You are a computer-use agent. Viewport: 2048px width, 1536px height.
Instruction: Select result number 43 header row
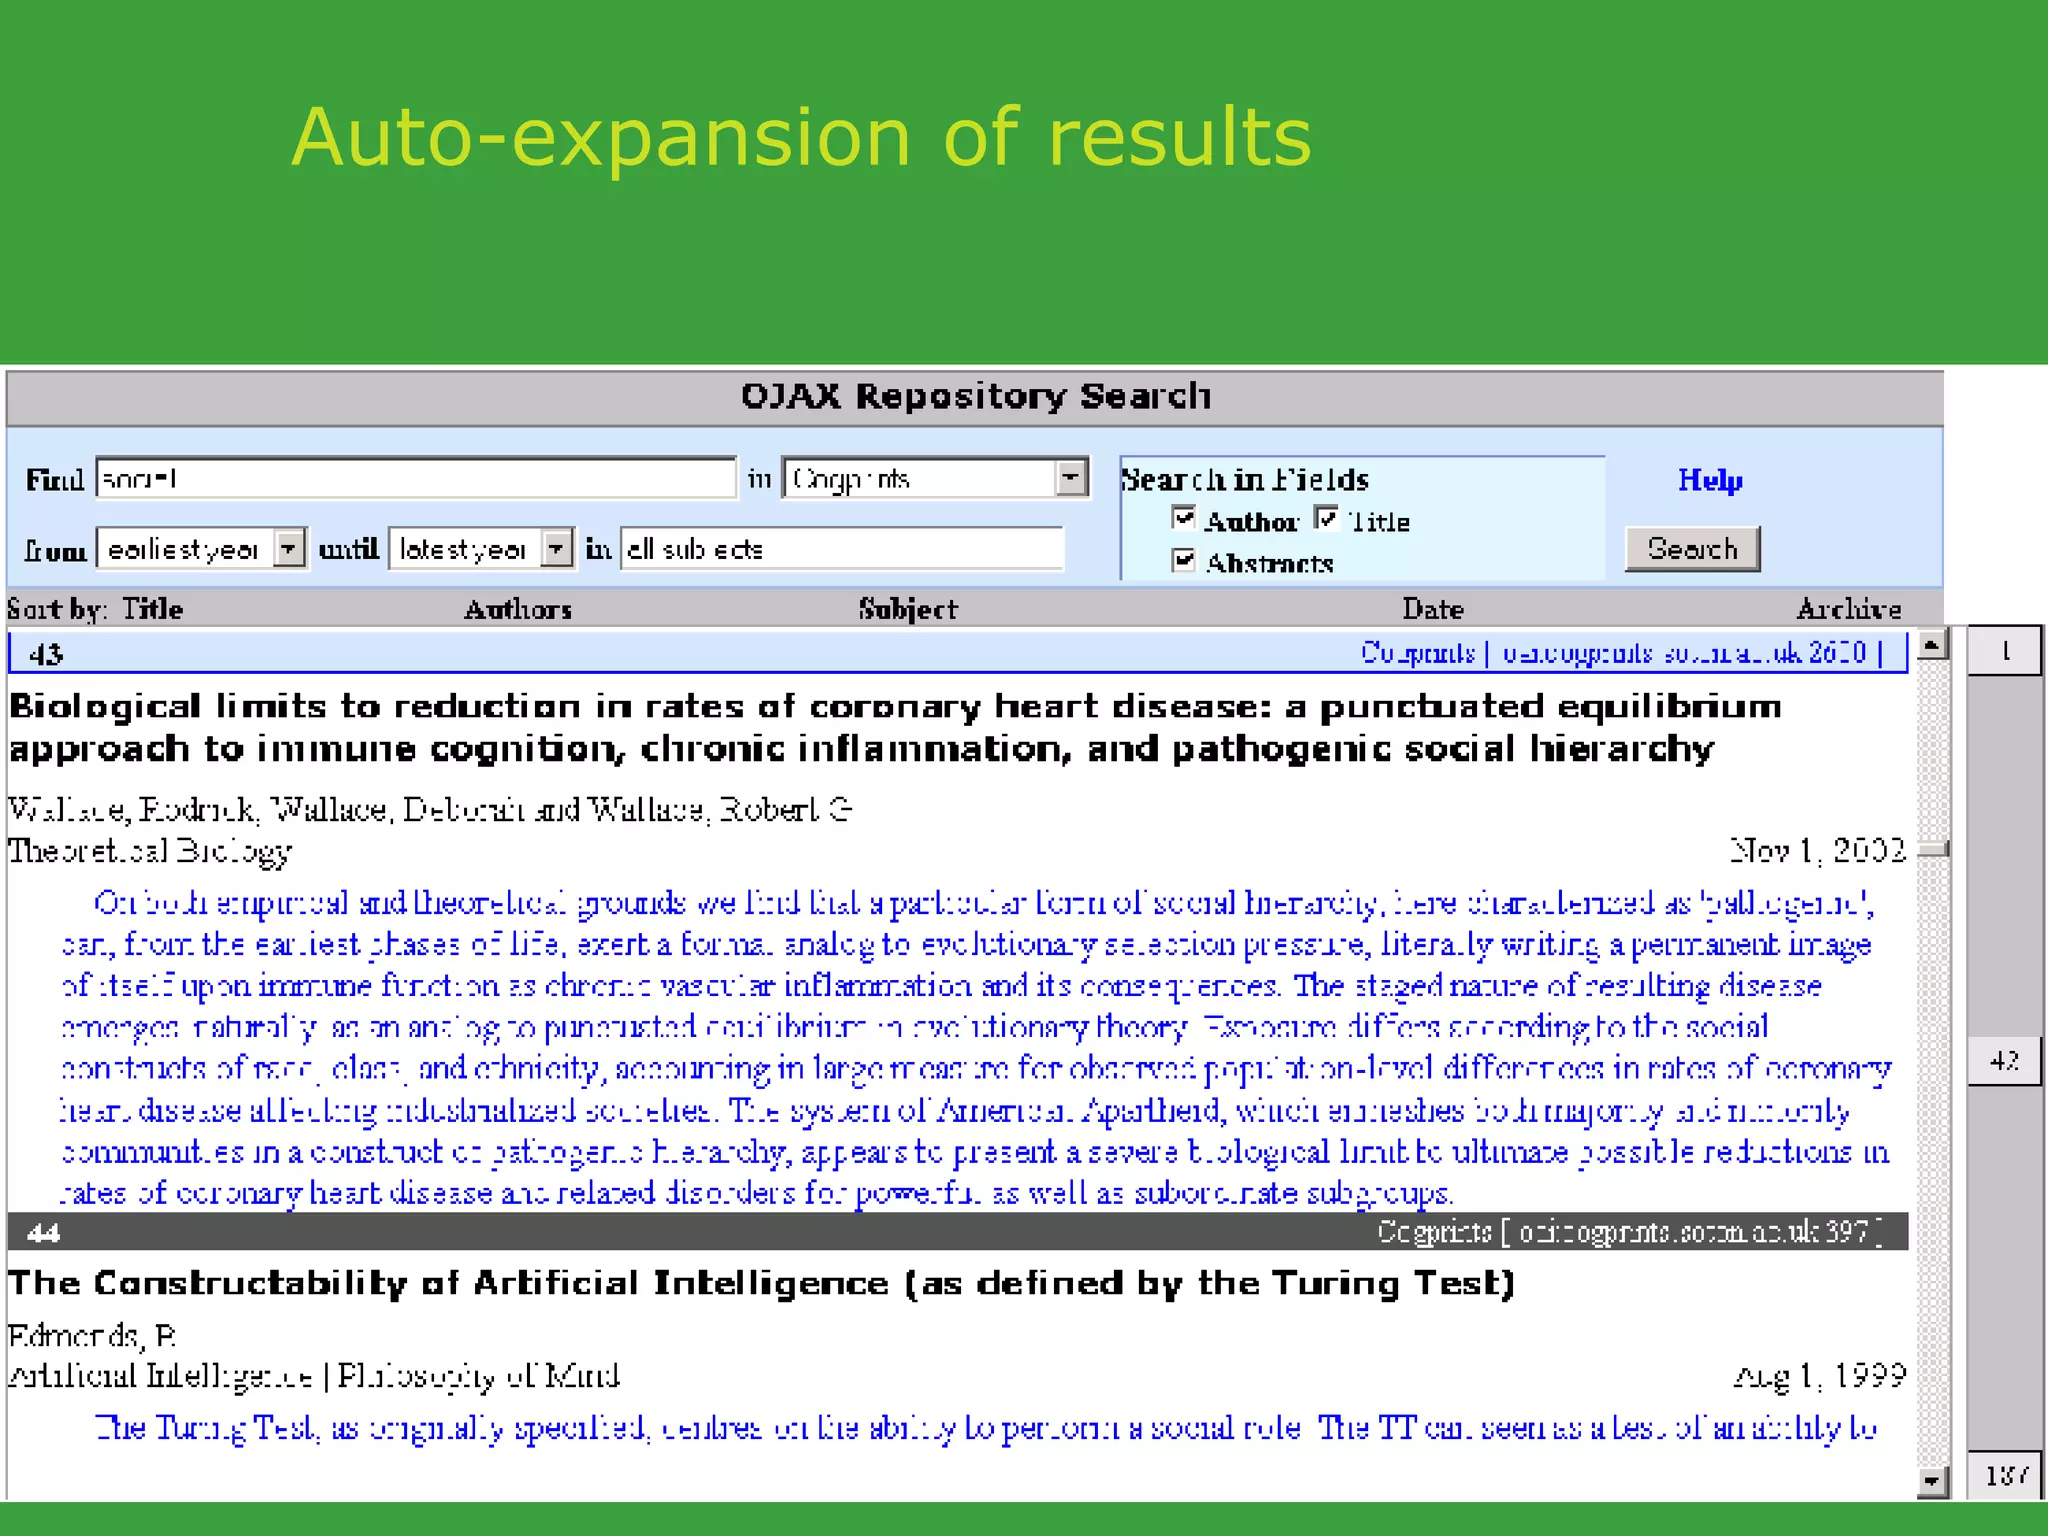coord(957,653)
